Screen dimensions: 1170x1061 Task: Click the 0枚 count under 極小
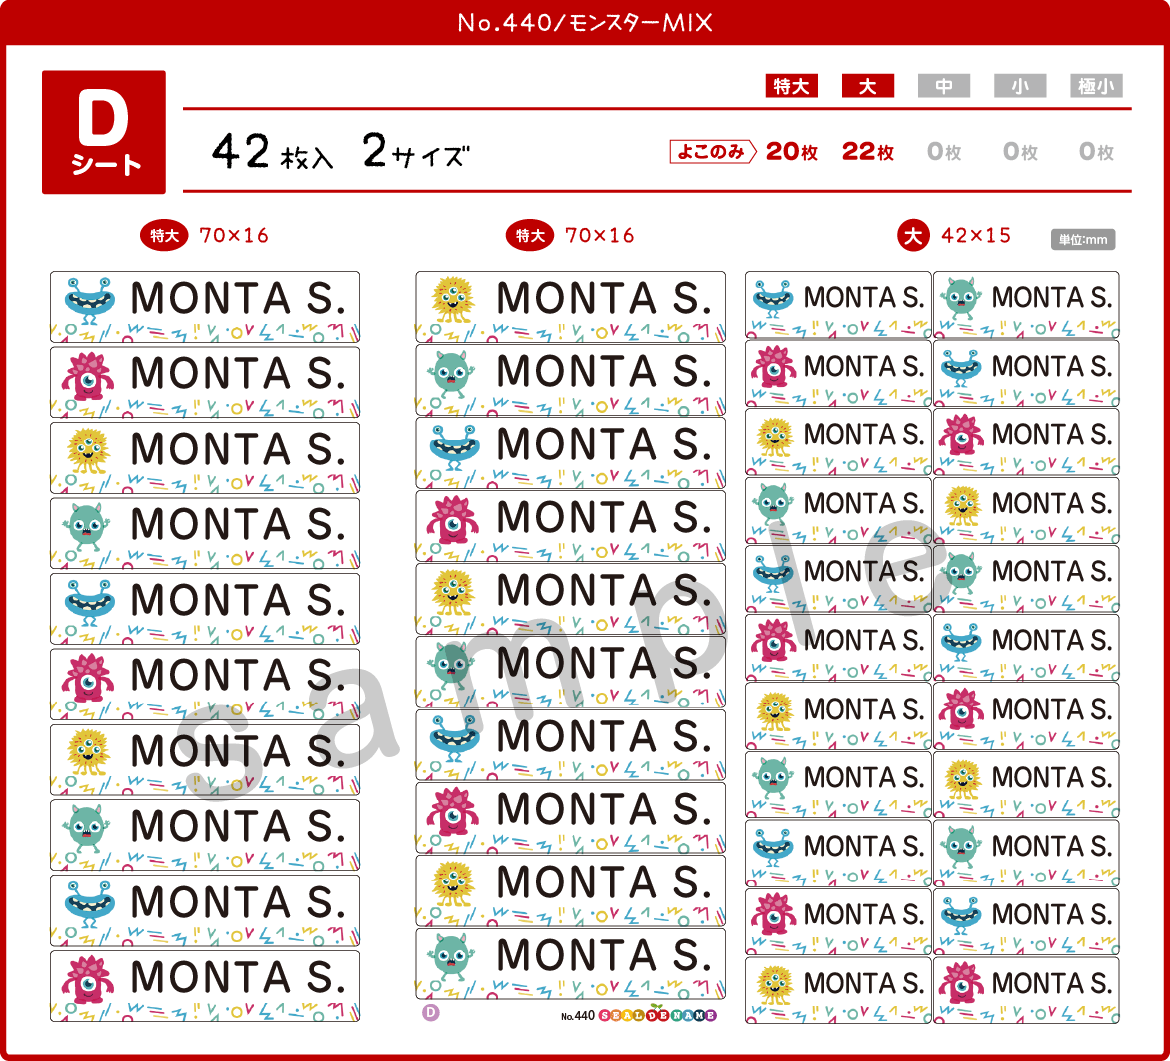tap(1096, 151)
